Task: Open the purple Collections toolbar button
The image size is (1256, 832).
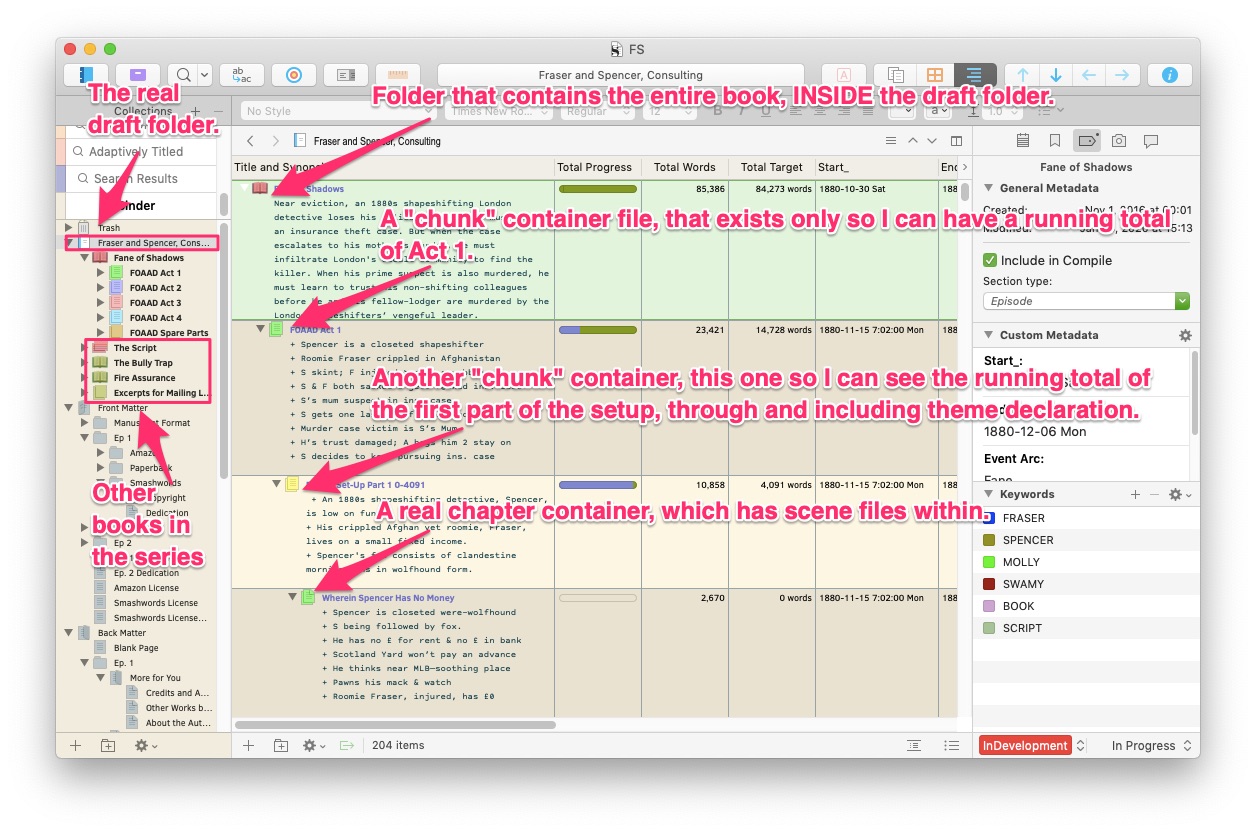Action: click(137, 75)
